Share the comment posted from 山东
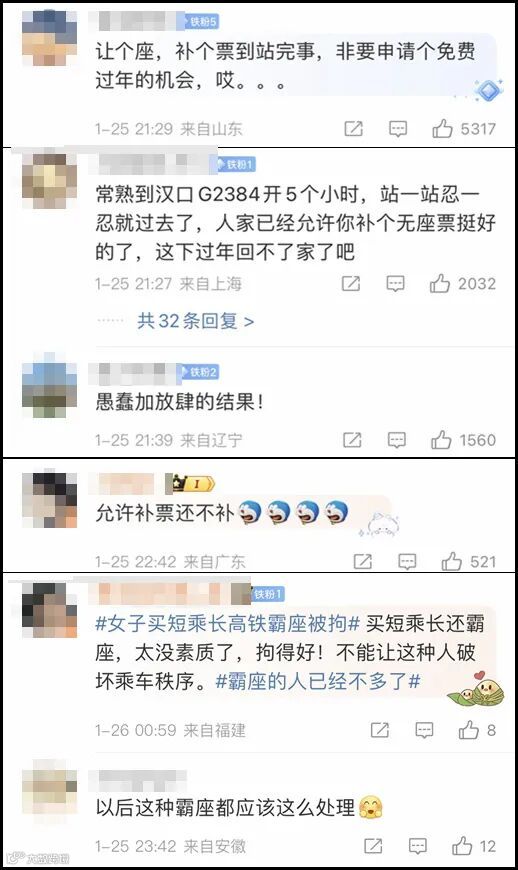Viewport: 518px width, 870px height. (x=353, y=129)
